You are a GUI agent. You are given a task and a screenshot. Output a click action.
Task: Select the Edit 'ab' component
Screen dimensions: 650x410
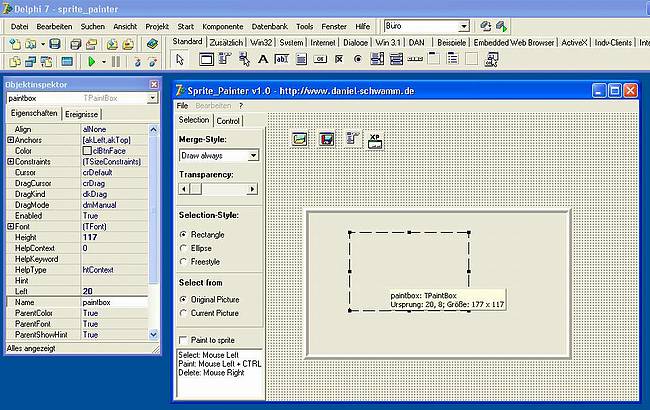[281, 59]
